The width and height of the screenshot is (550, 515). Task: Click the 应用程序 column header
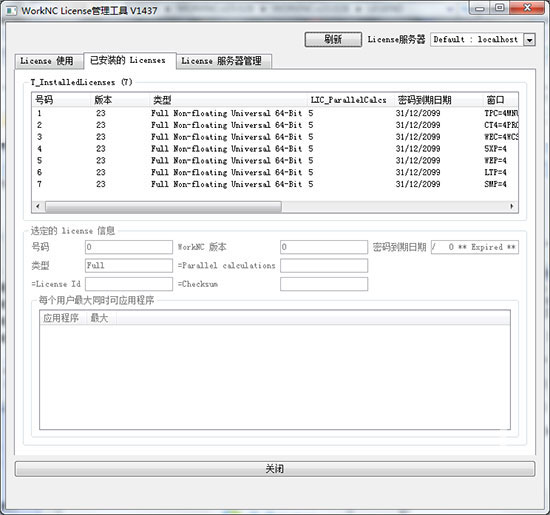(63, 318)
